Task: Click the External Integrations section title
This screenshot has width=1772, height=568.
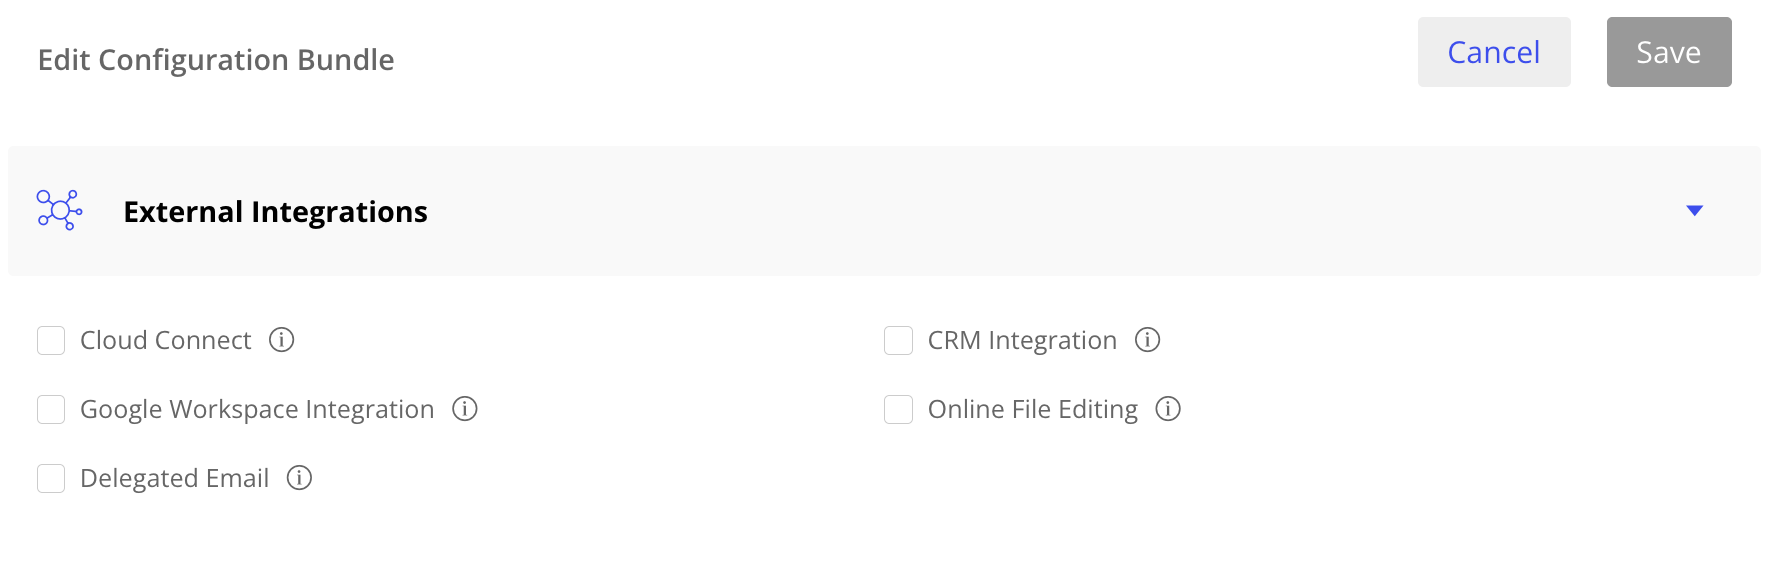Action: click(x=275, y=212)
